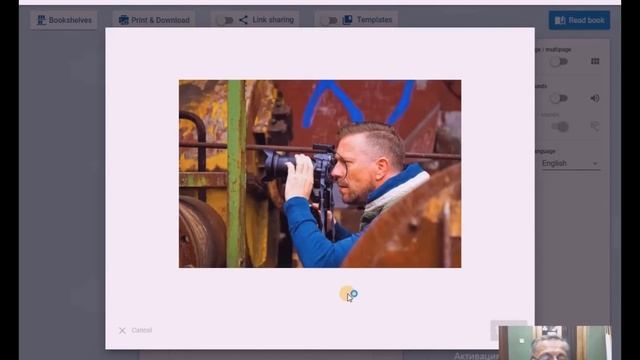Click the Templates book icon

pos(347,20)
